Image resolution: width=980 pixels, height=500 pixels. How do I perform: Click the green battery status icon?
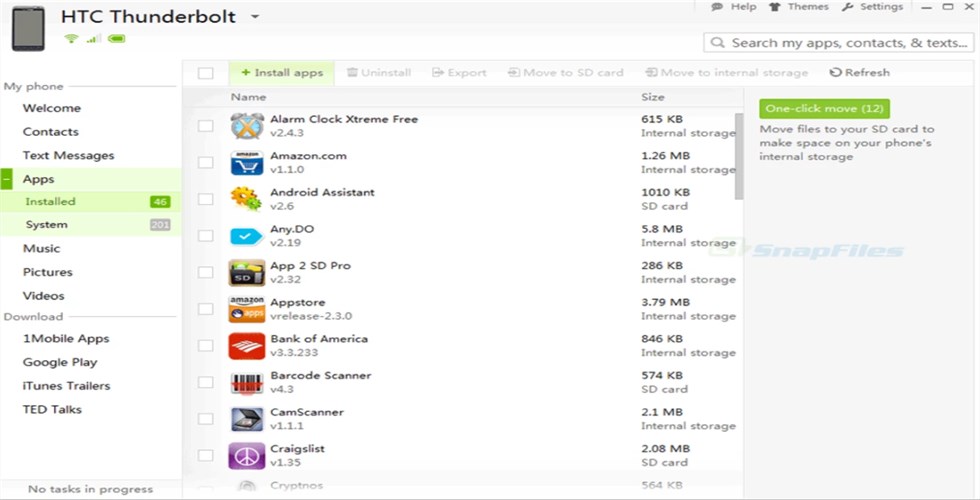[x=116, y=39]
